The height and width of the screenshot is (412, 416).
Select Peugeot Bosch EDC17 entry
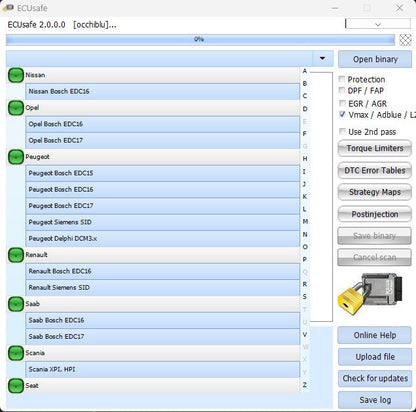click(x=162, y=206)
